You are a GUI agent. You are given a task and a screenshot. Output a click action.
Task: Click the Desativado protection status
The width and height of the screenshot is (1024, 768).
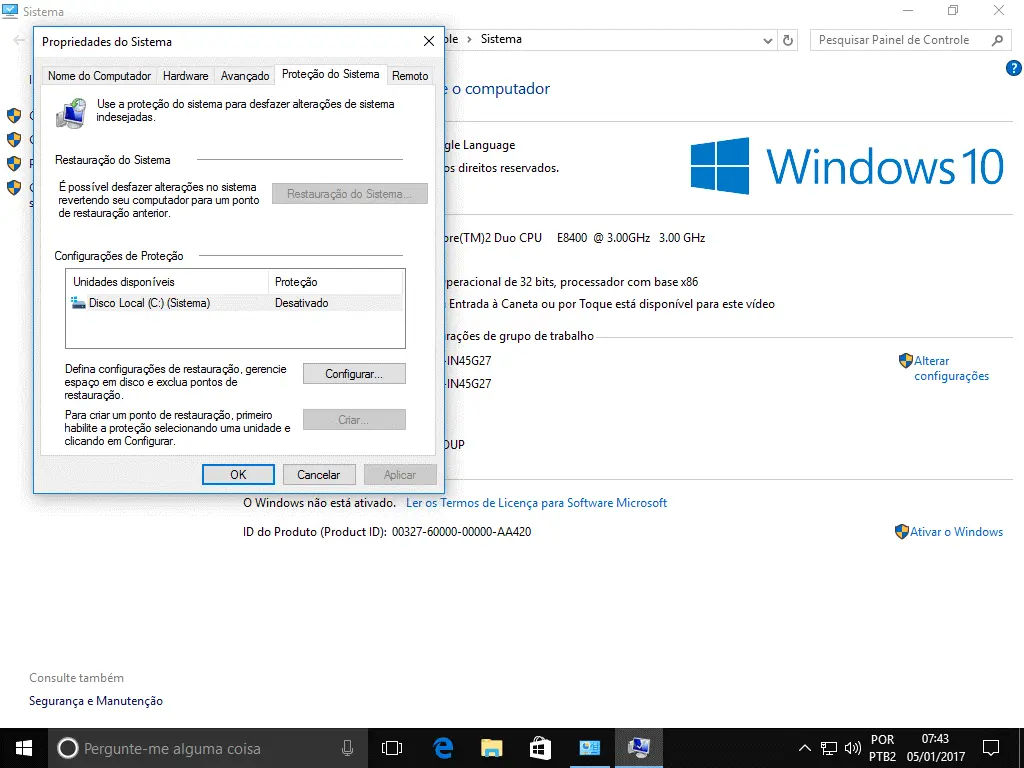point(302,303)
